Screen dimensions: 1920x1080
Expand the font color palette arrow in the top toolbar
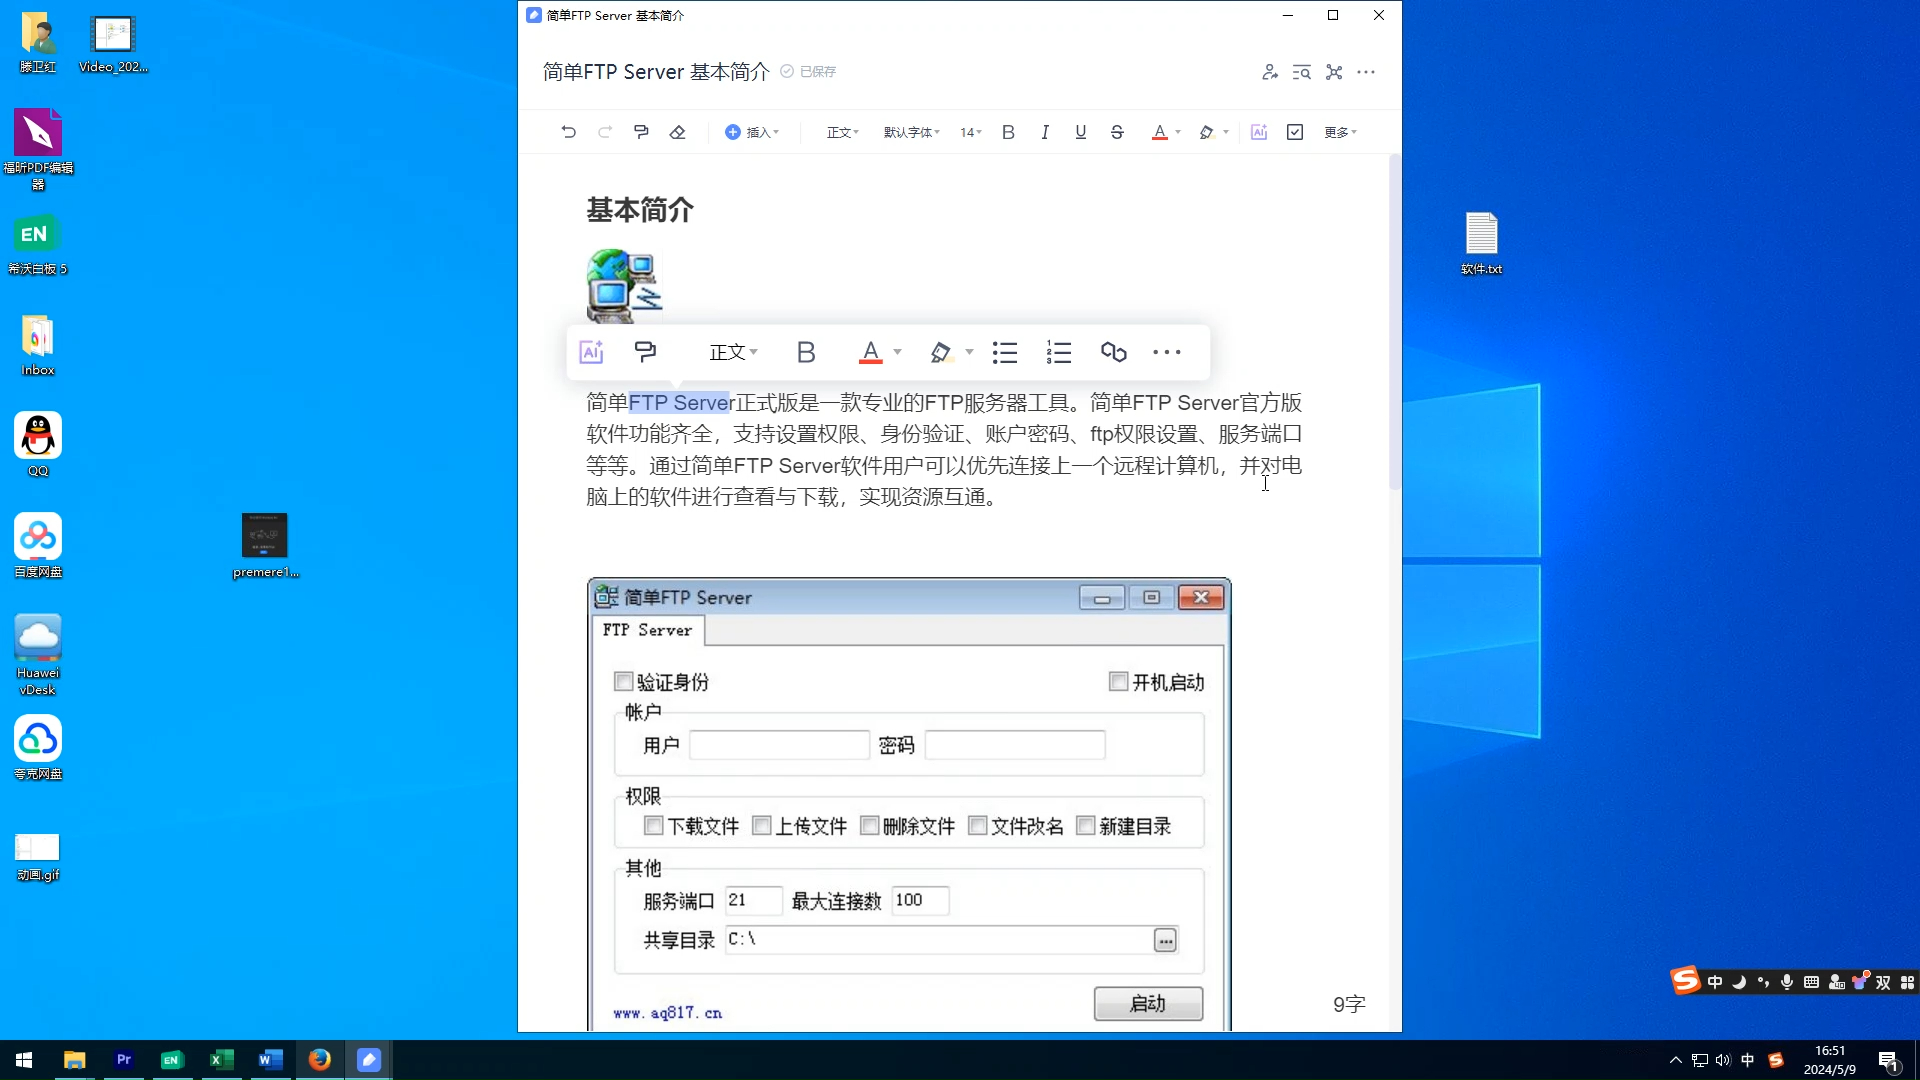point(1178,132)
